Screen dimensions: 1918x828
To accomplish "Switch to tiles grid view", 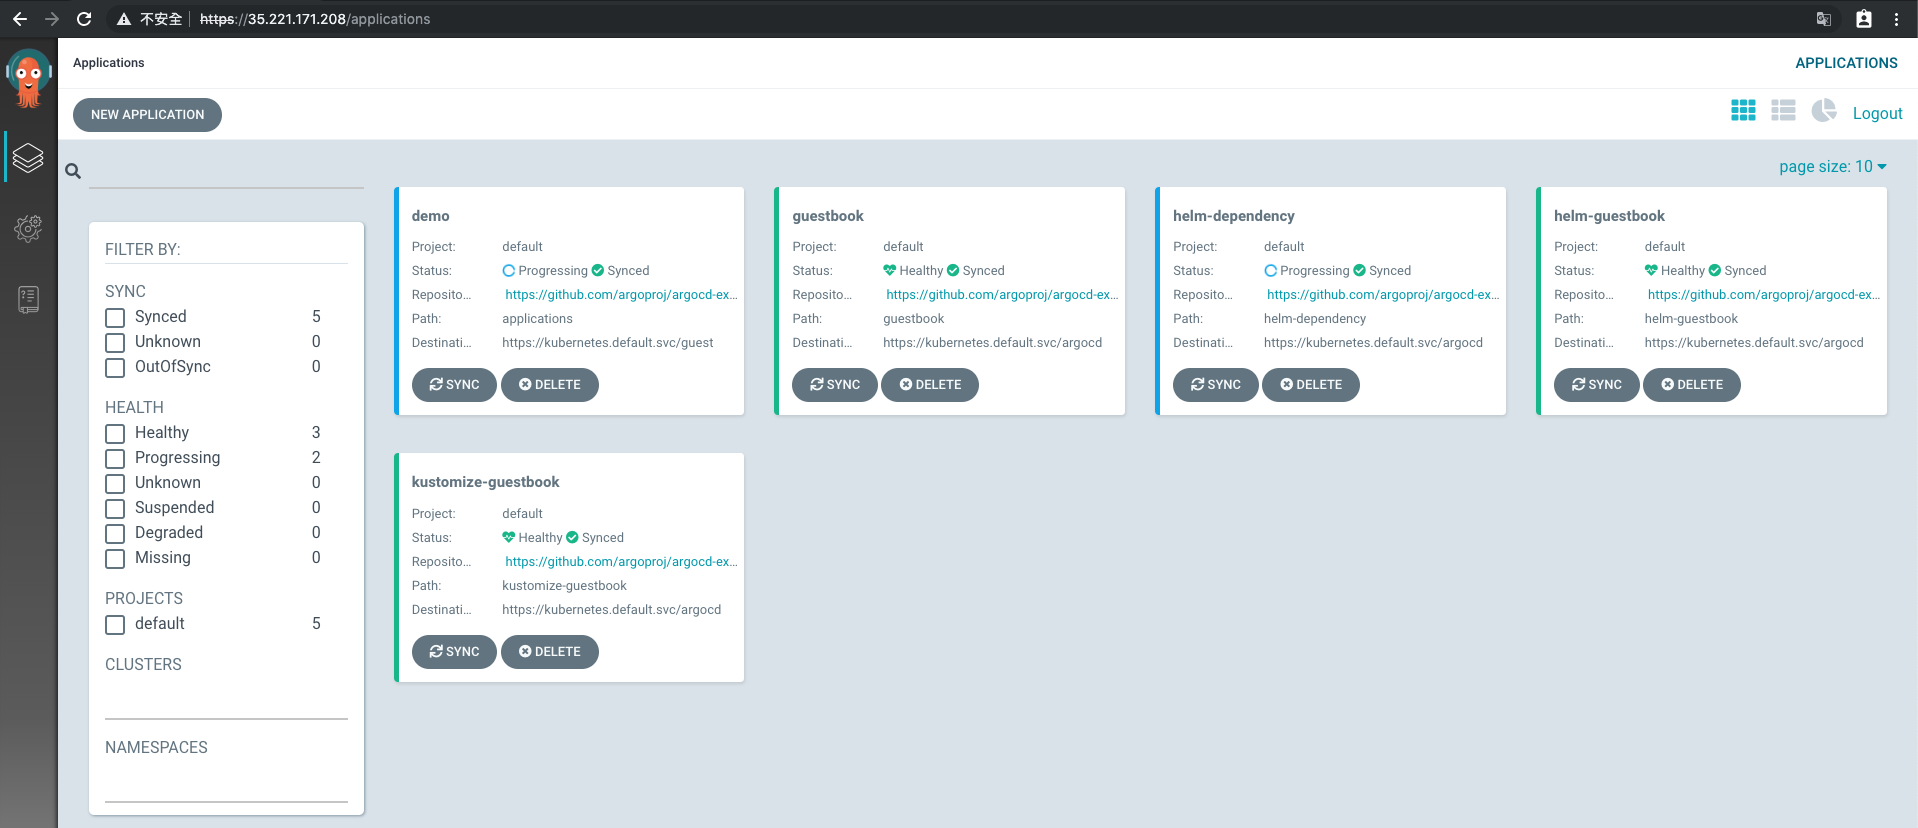I will (1743, 111).
